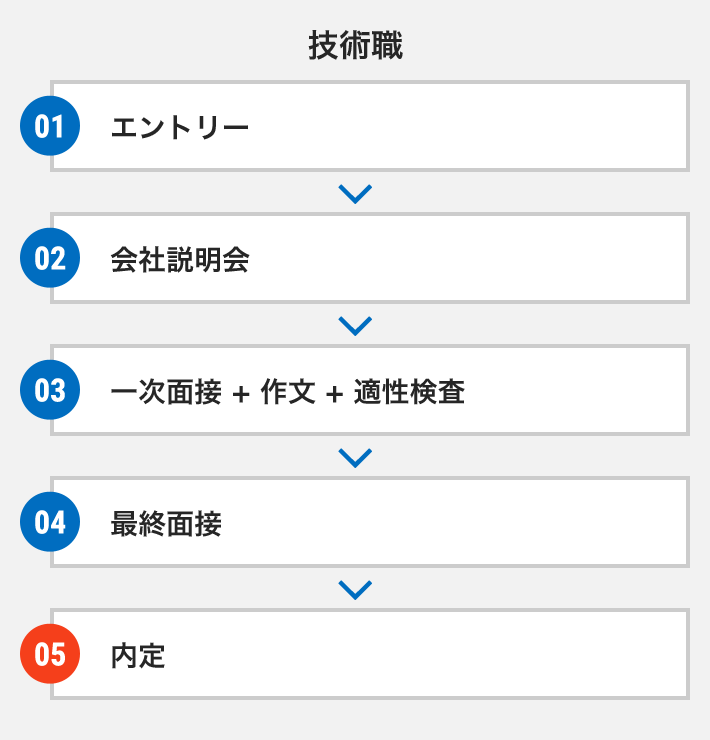Click the red 05 step circle

[50, 654]
